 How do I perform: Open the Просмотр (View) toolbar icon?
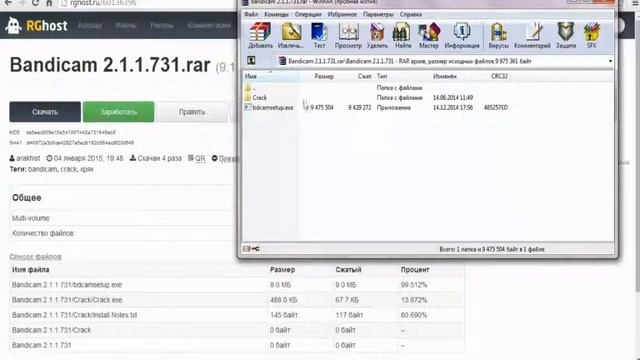click(348, 35)
